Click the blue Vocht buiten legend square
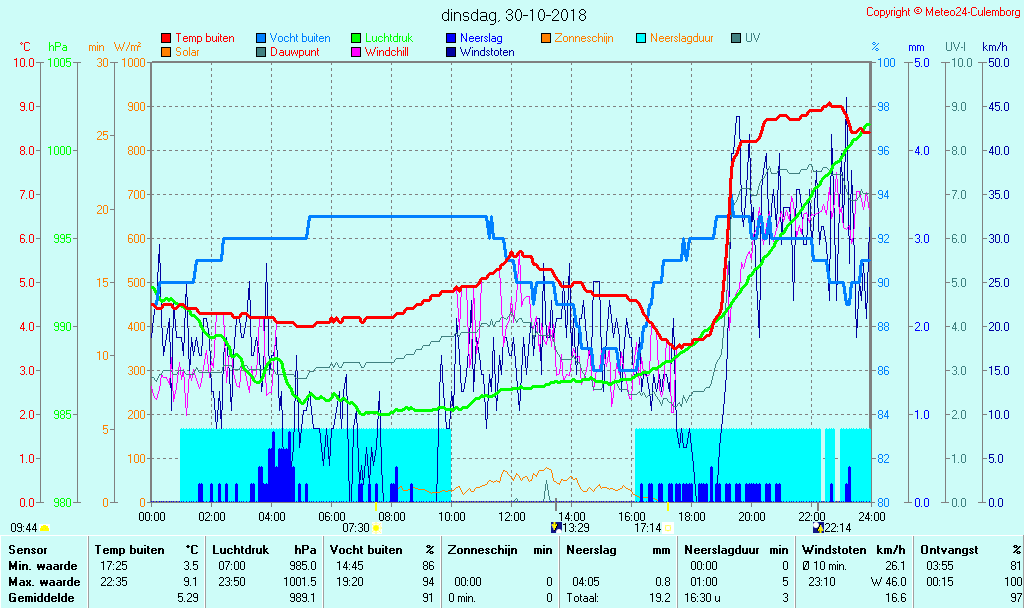1026x608 pixels. tap(261, 39)
